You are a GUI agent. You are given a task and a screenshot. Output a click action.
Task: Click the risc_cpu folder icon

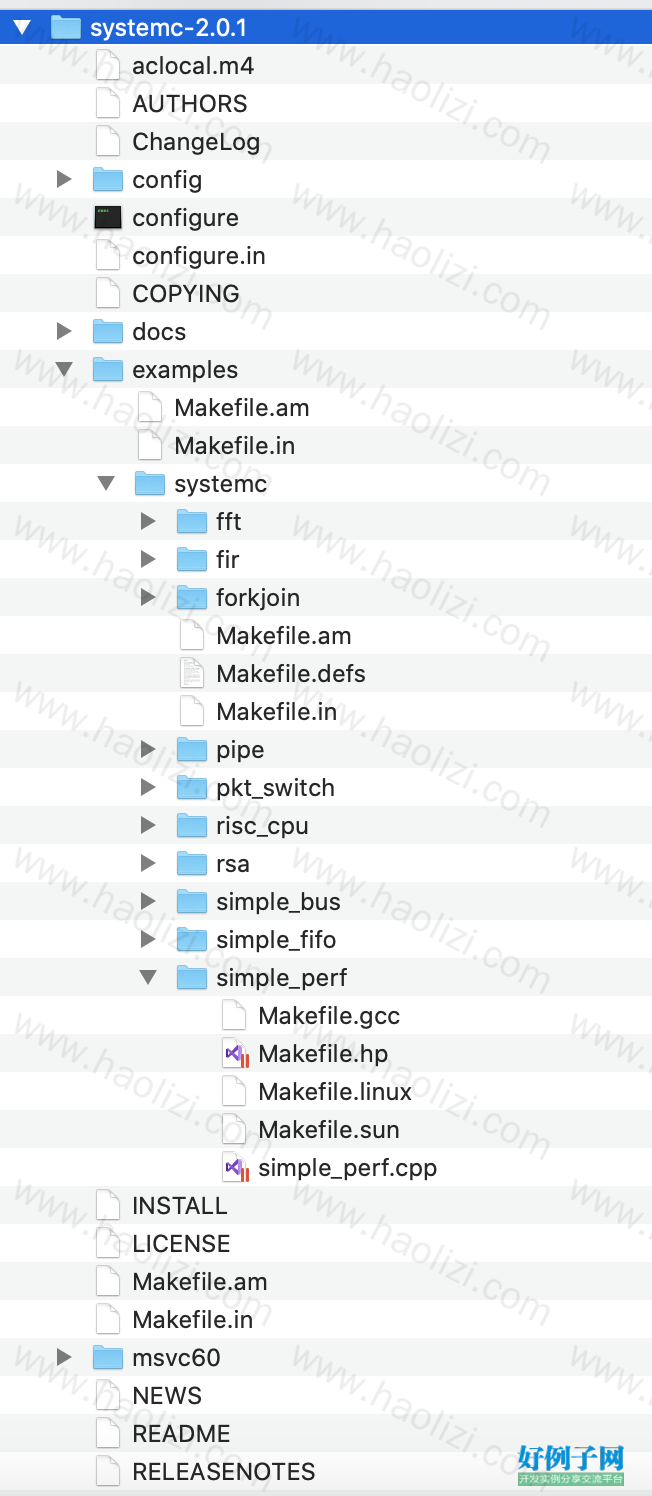[191, 826]
